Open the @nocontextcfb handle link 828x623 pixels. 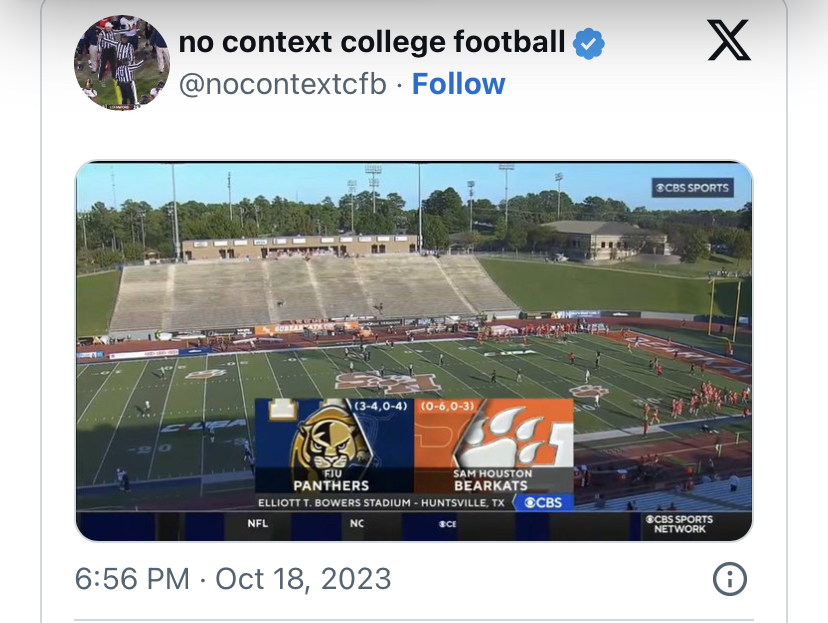(282, 84)
